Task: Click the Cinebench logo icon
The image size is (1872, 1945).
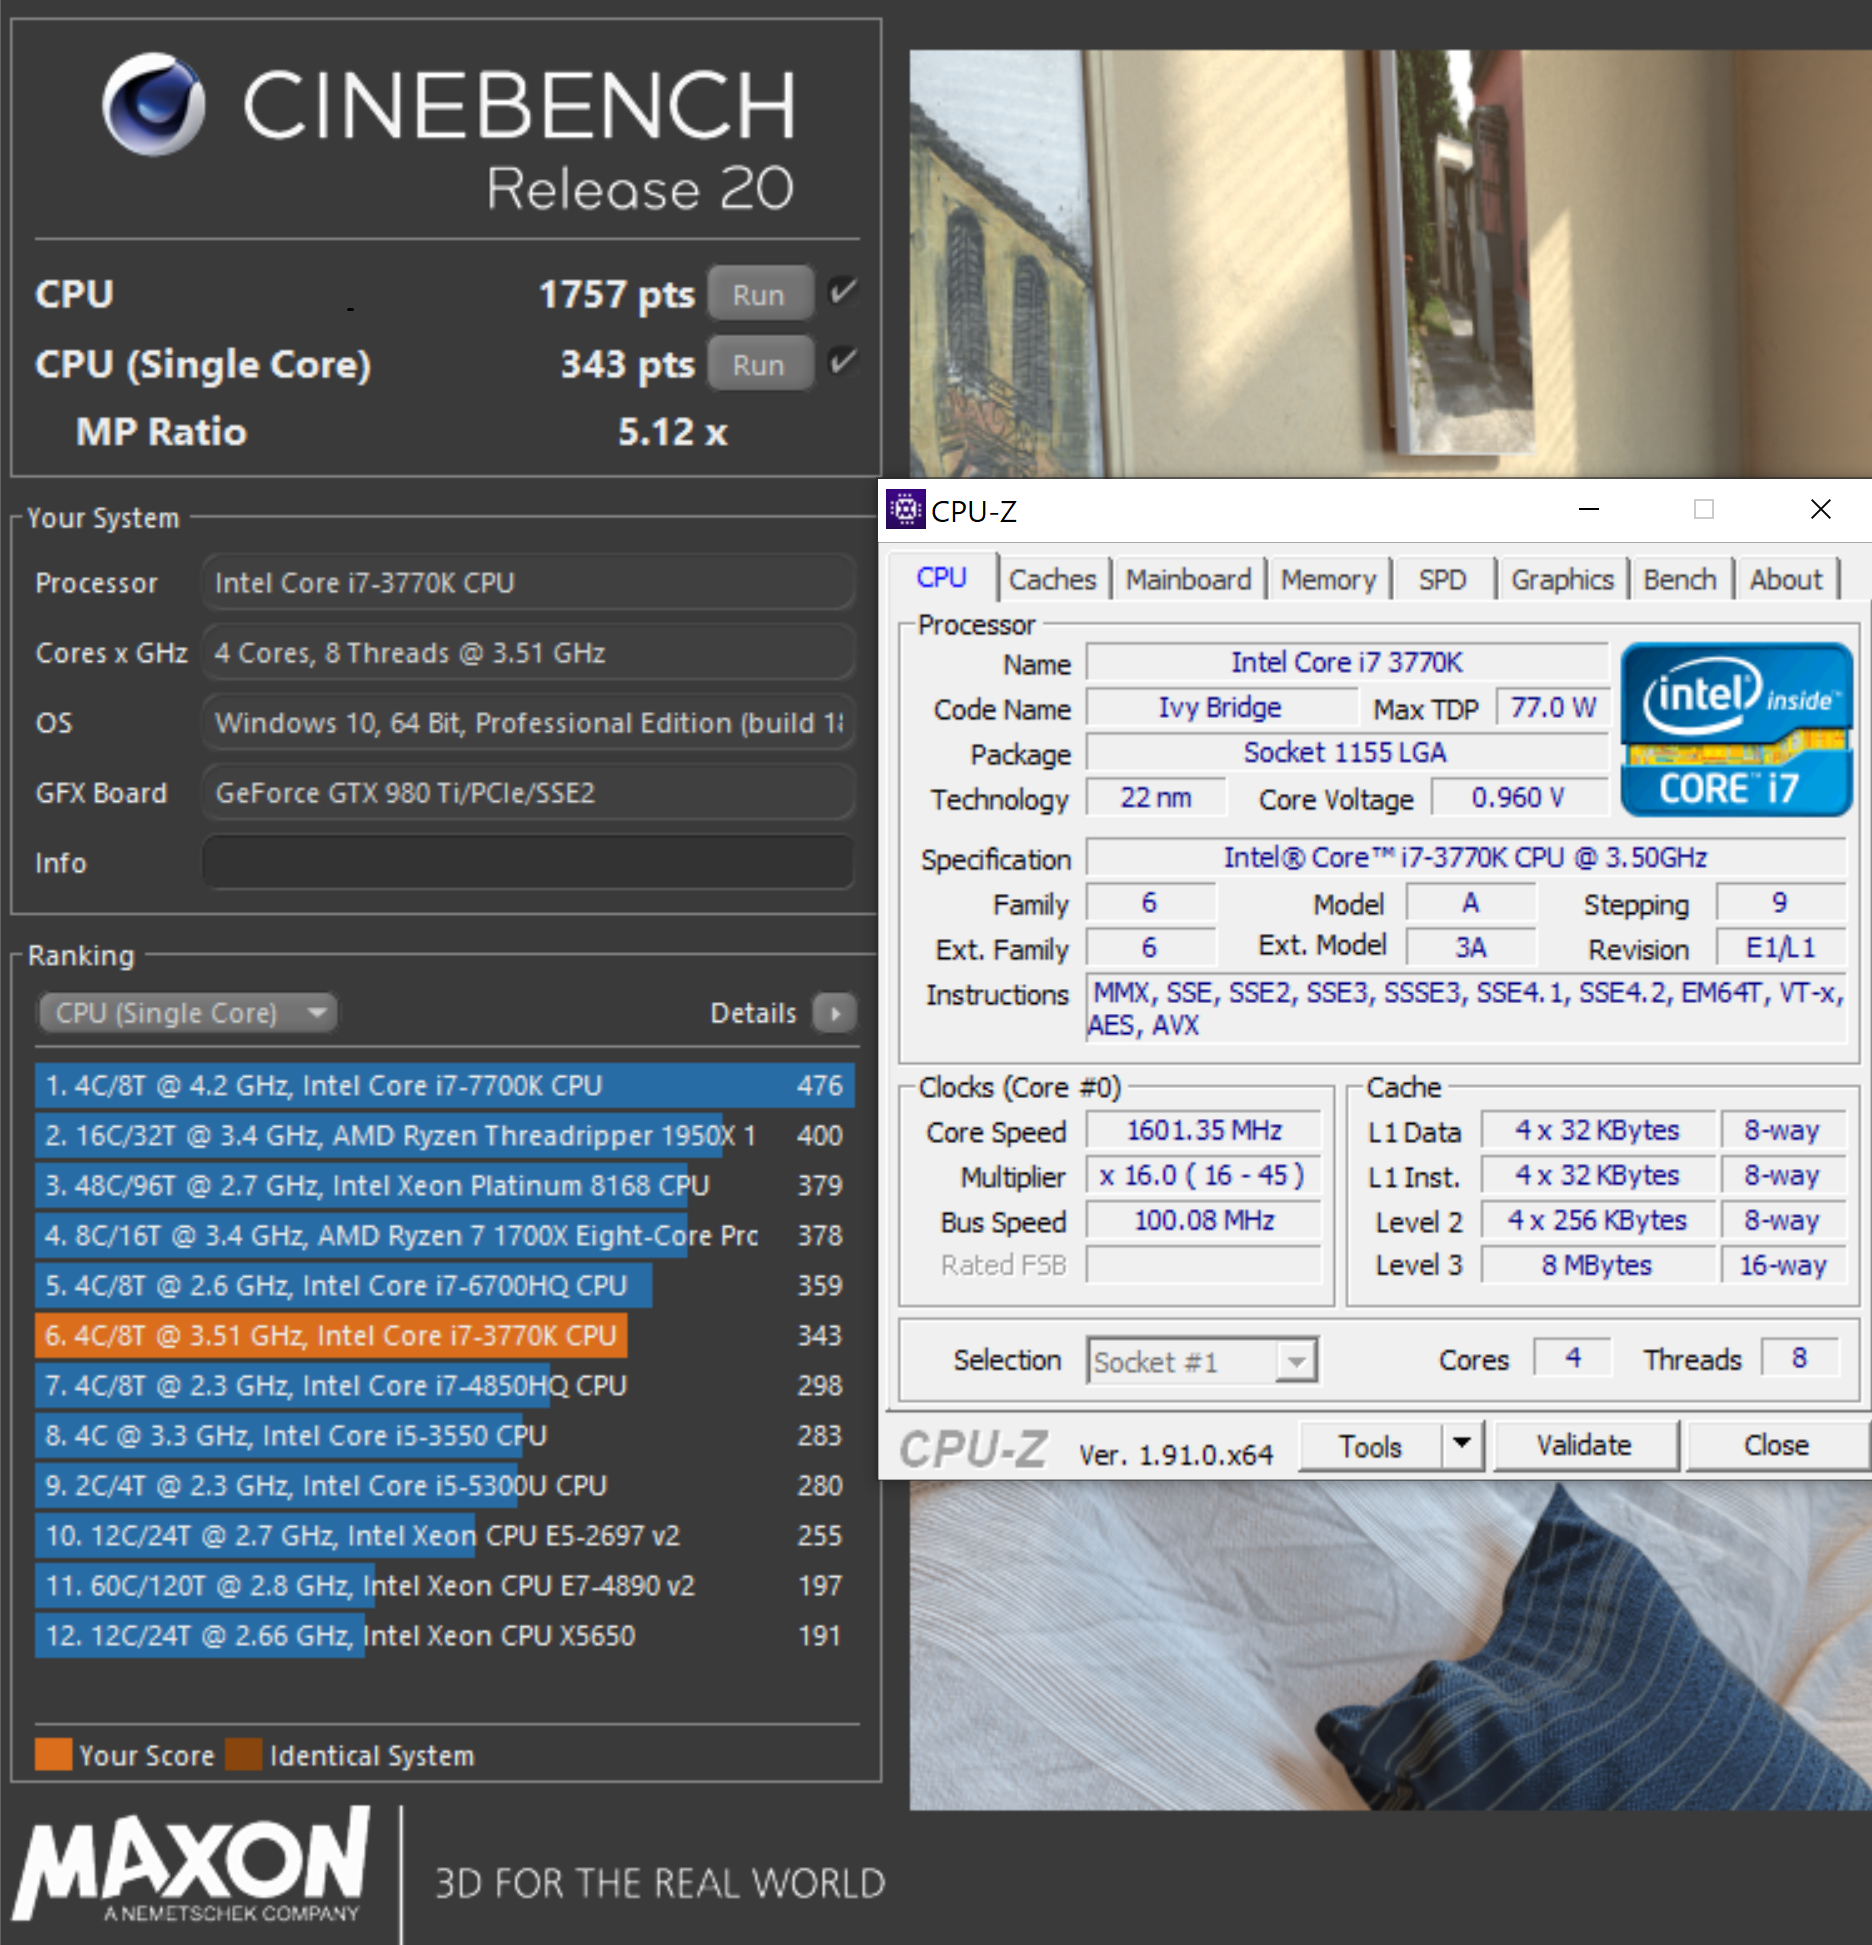Action: click(x=154, y=104)
